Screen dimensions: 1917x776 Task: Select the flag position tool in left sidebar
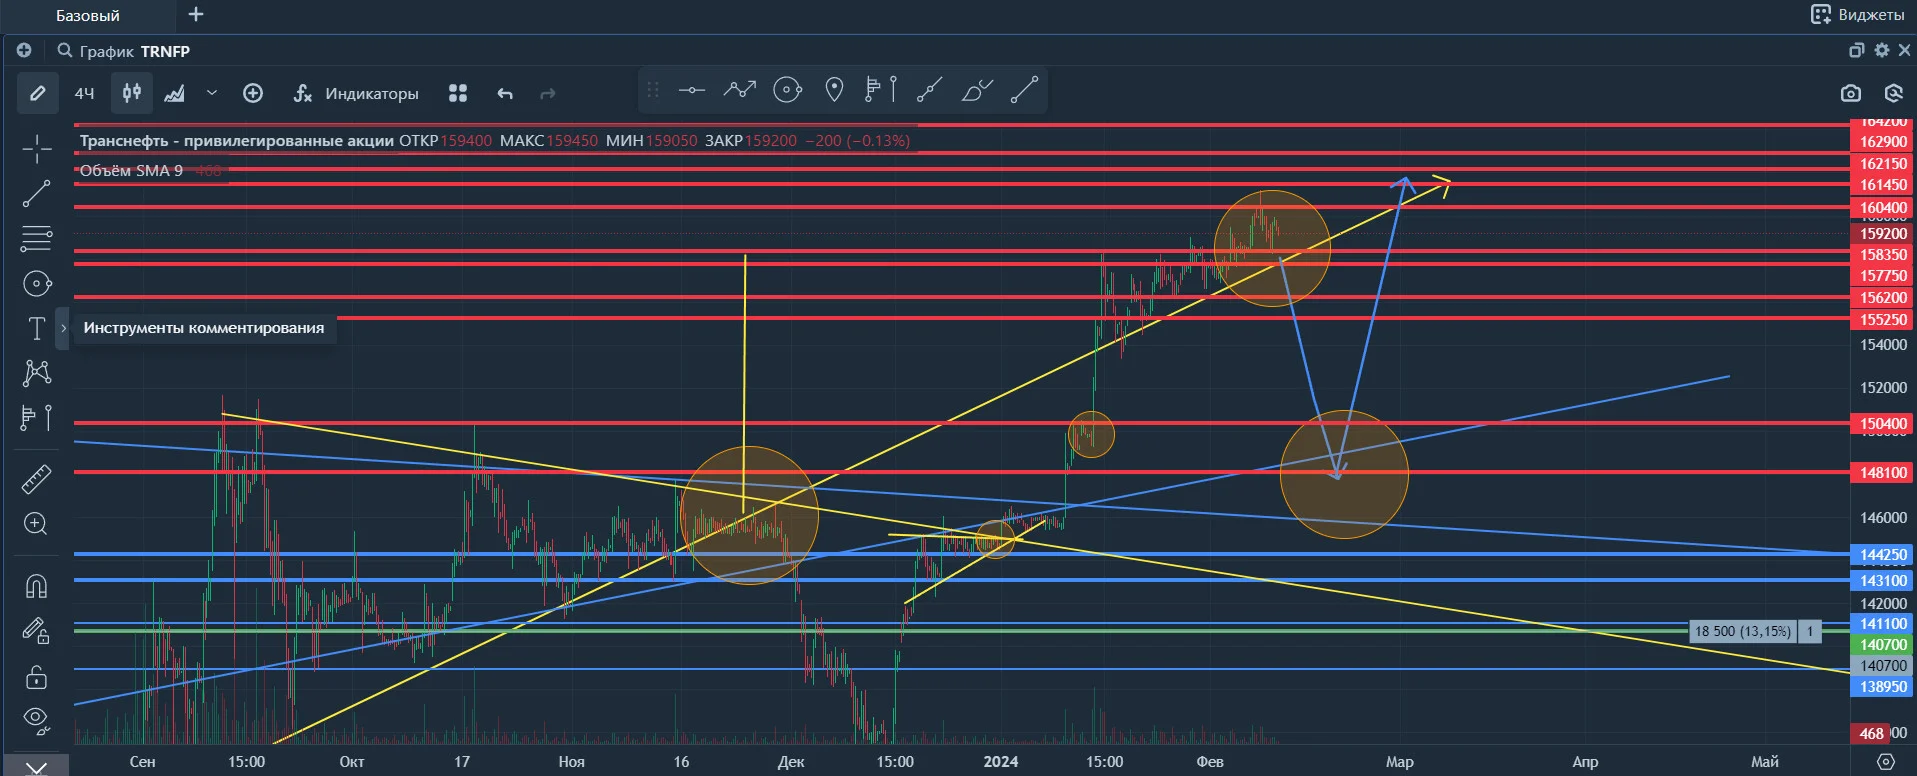tap(37, 418)
